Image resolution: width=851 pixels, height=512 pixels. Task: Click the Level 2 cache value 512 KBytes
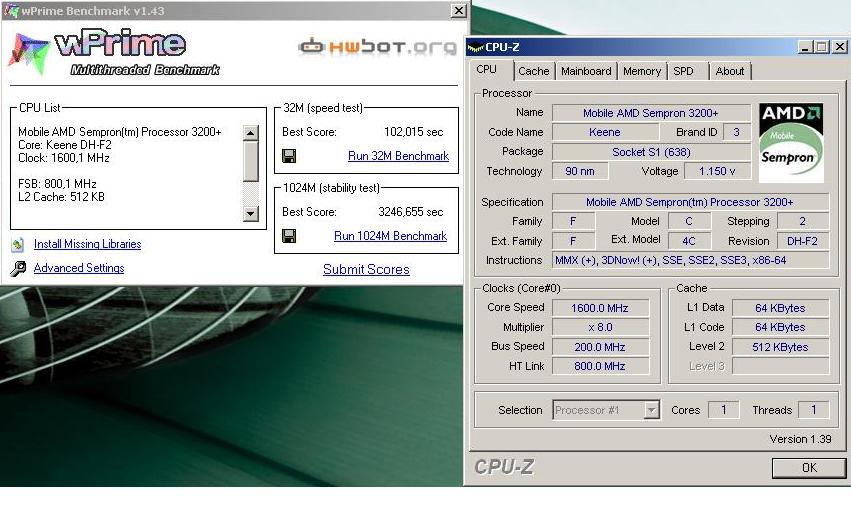point(780,347)
